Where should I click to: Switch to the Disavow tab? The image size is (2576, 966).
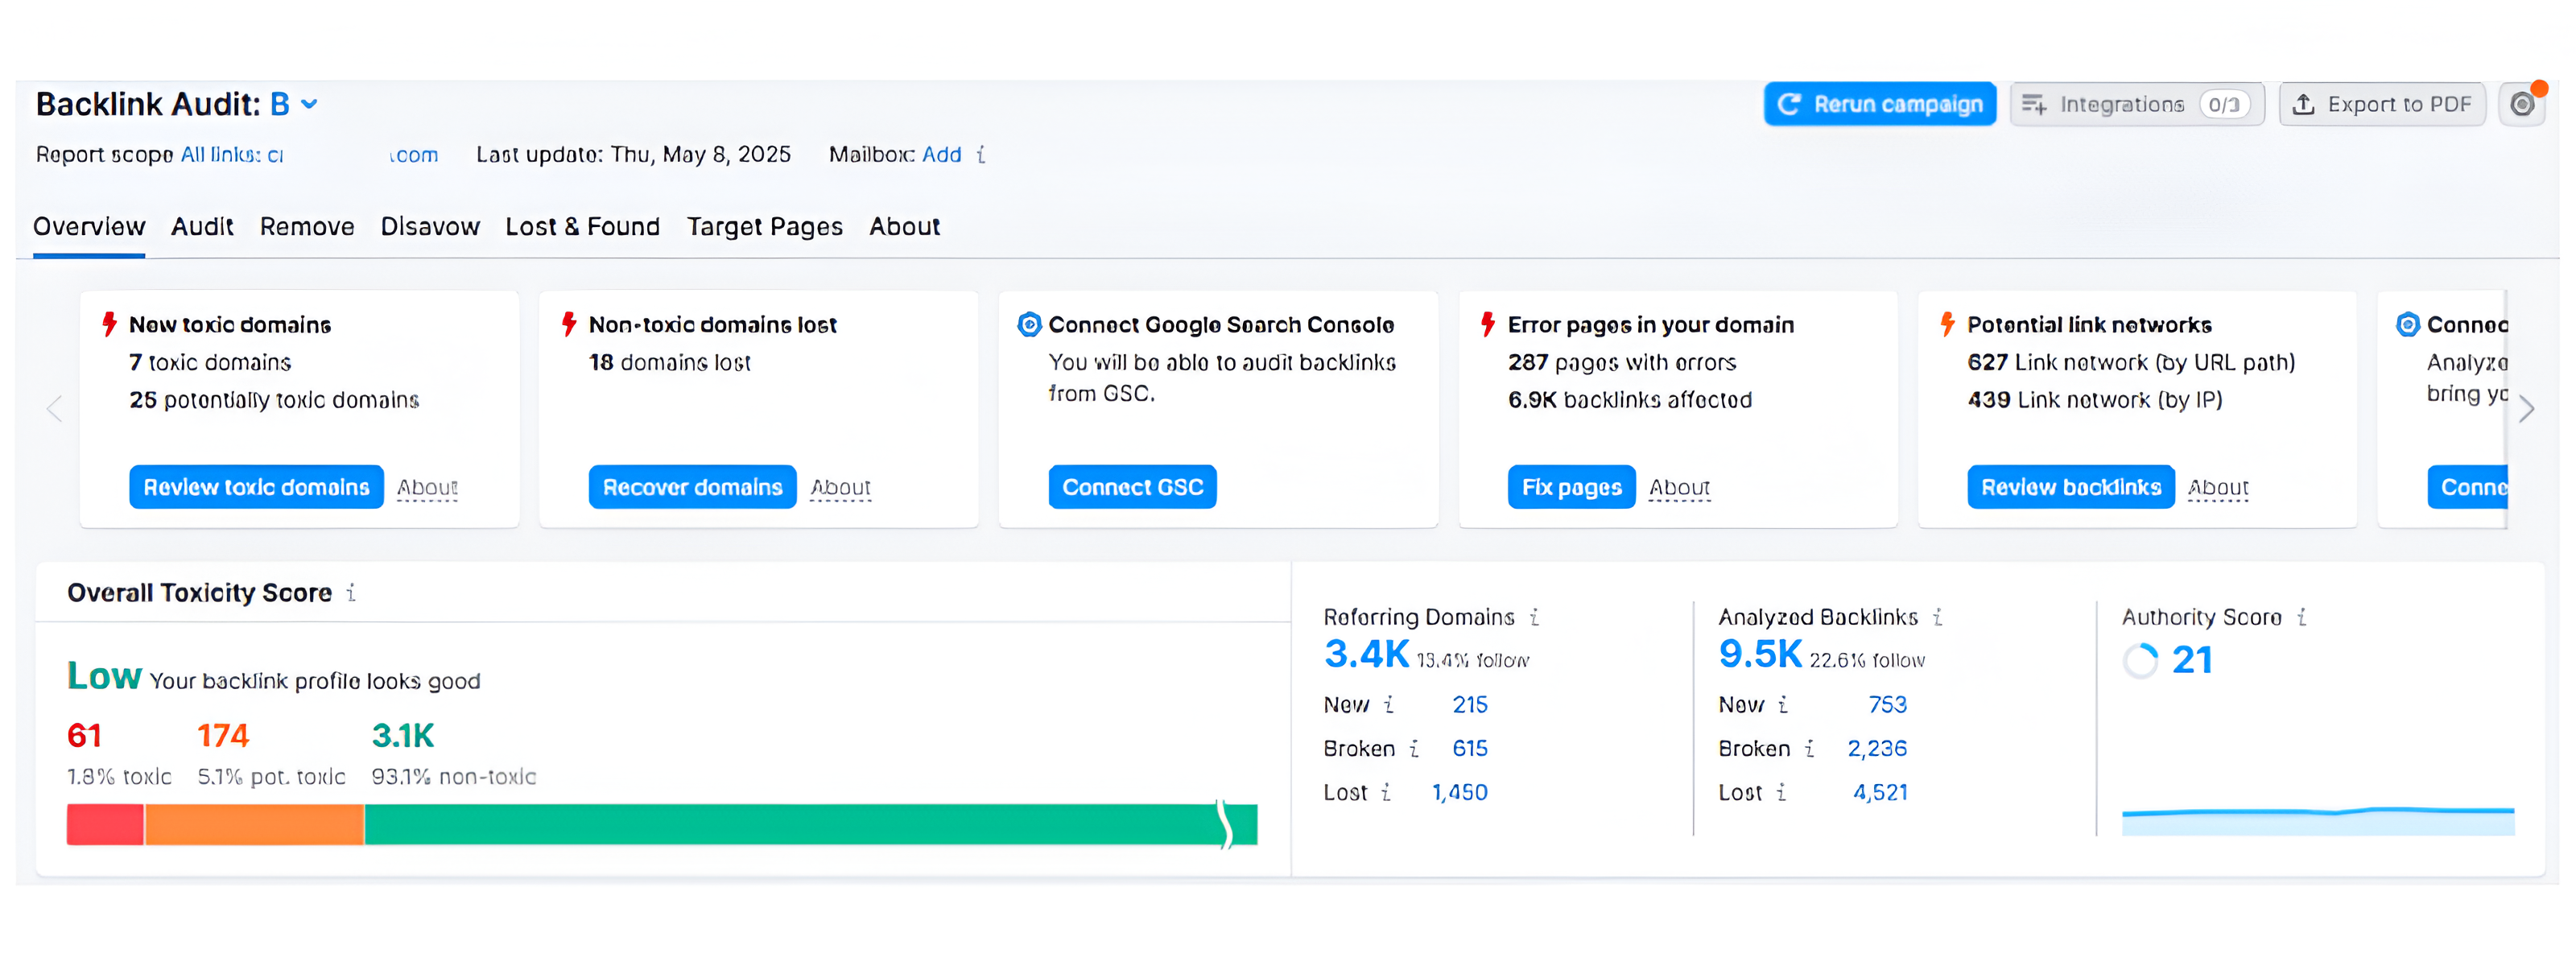430,227
